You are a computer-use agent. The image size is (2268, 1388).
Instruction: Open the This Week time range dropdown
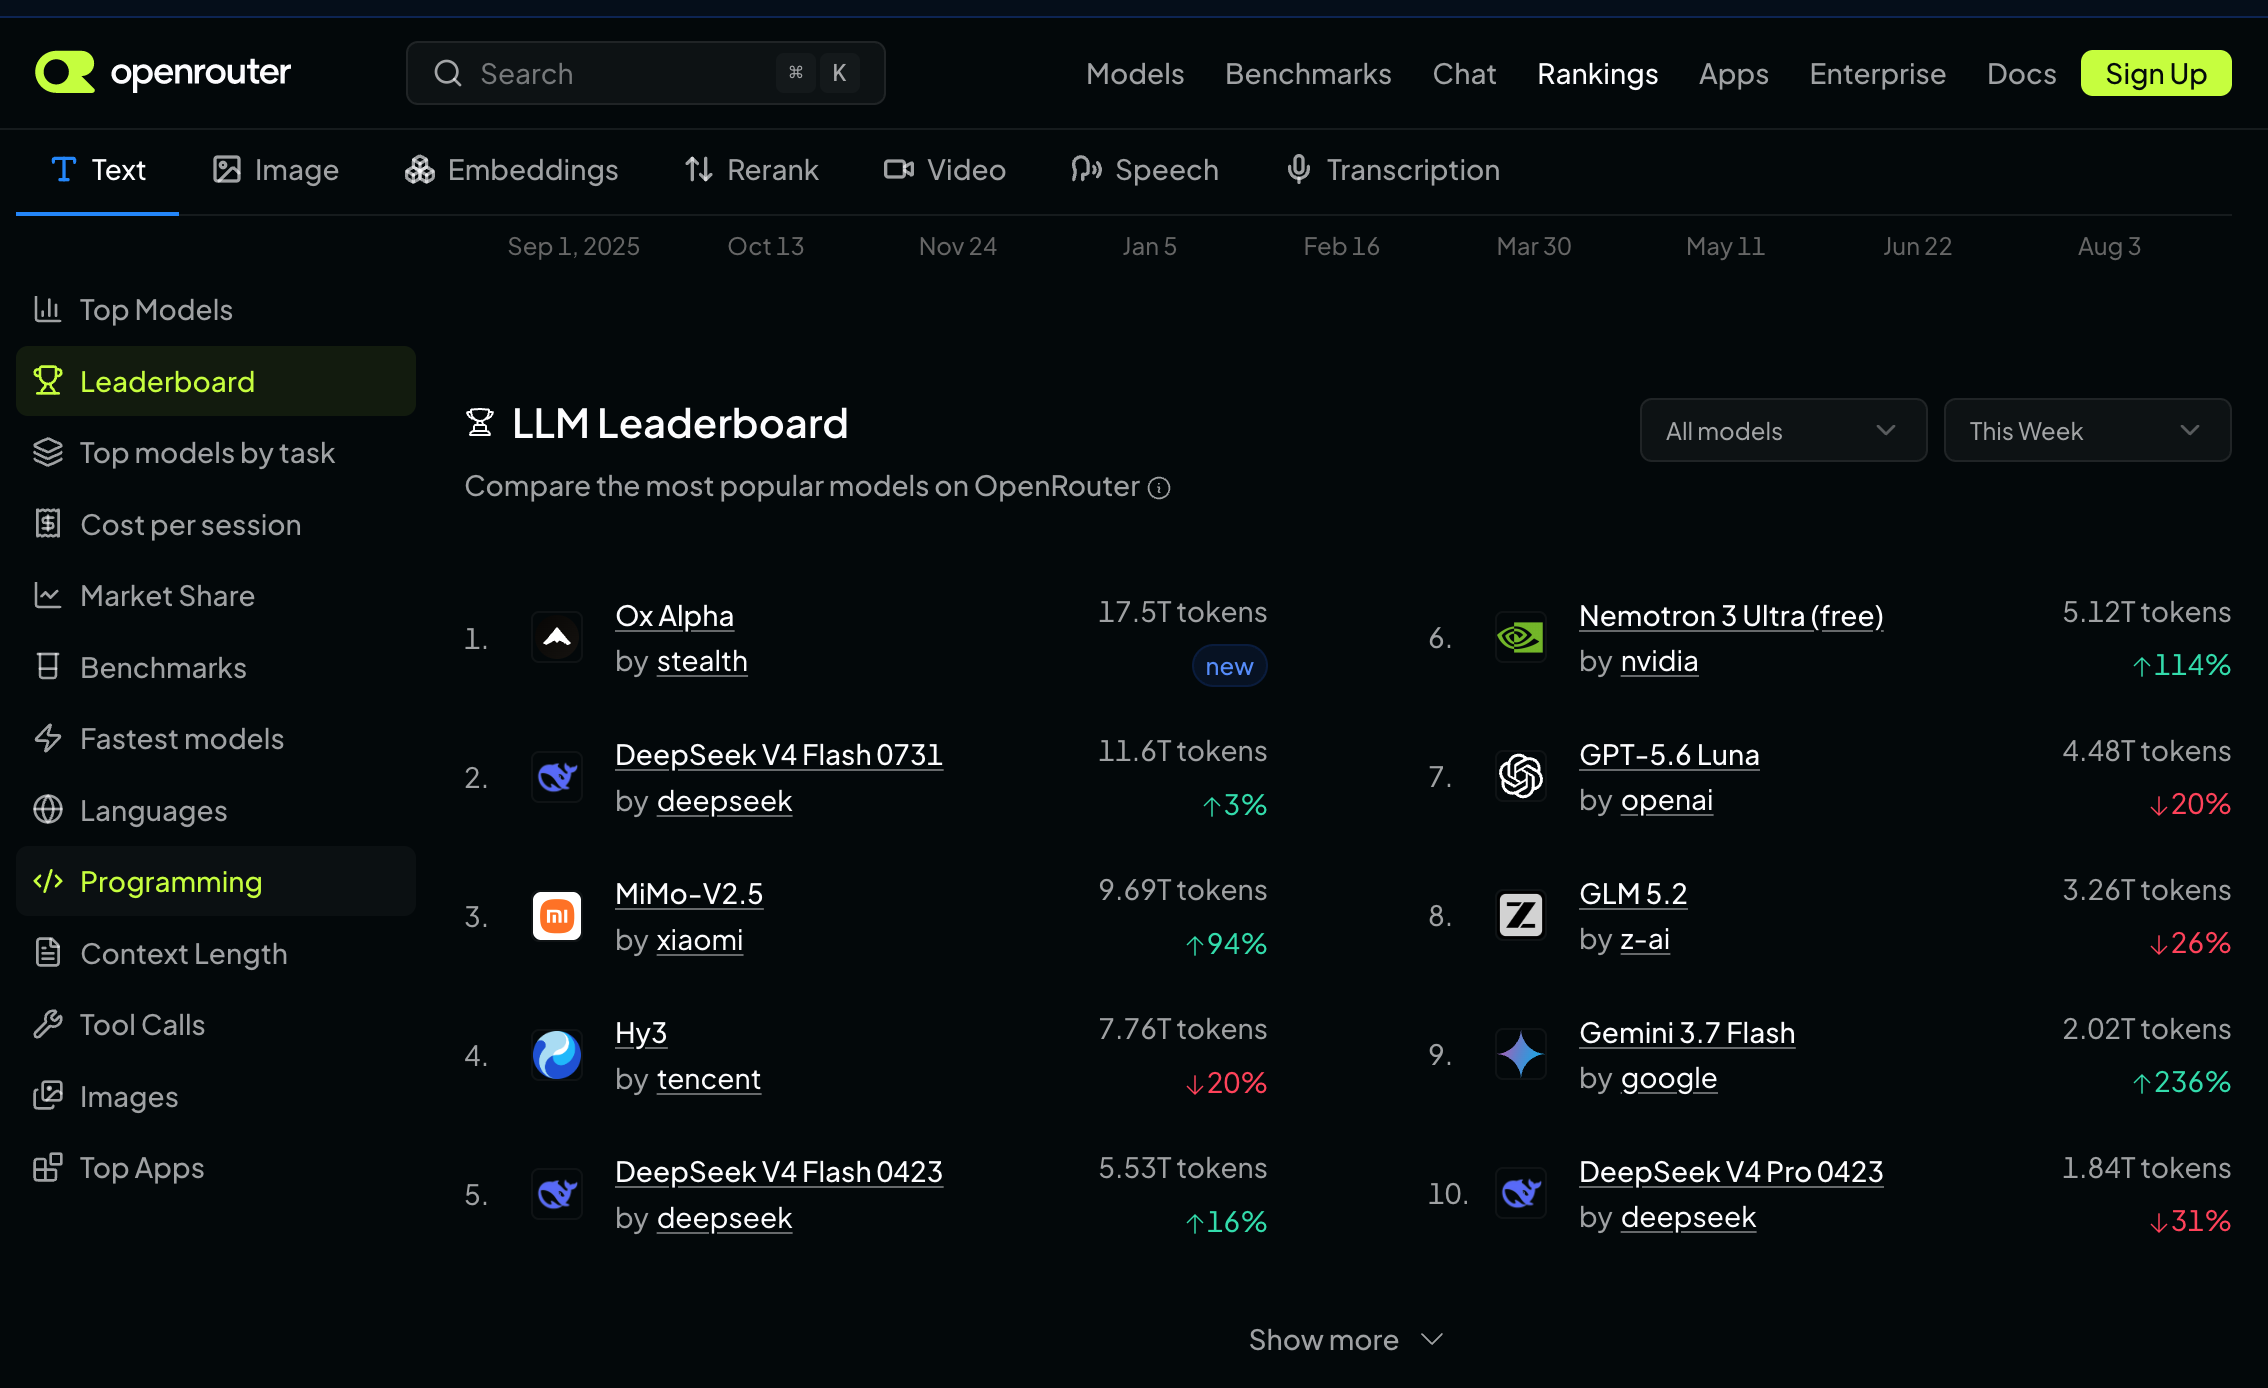(x=2087, y=430)
